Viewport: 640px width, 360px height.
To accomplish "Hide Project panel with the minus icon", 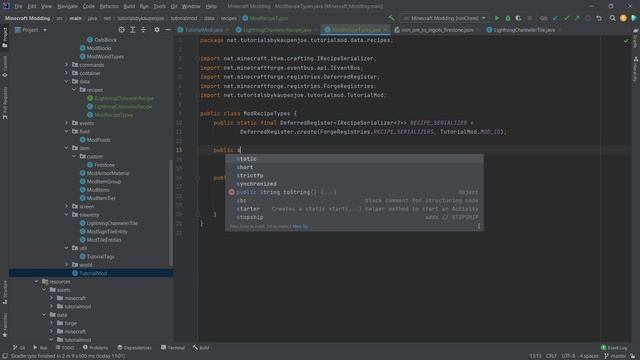I will pos(168,30).
